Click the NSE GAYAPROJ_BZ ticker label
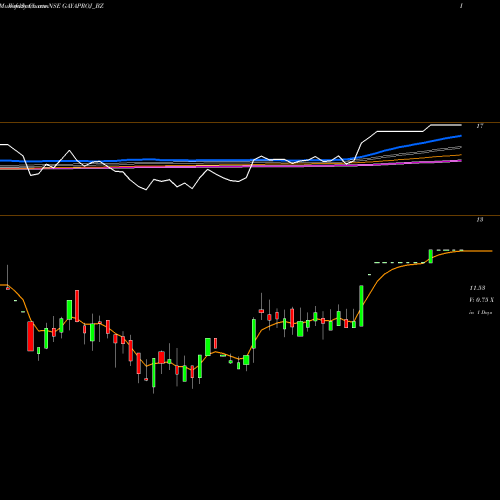 (x=76, y=6)
